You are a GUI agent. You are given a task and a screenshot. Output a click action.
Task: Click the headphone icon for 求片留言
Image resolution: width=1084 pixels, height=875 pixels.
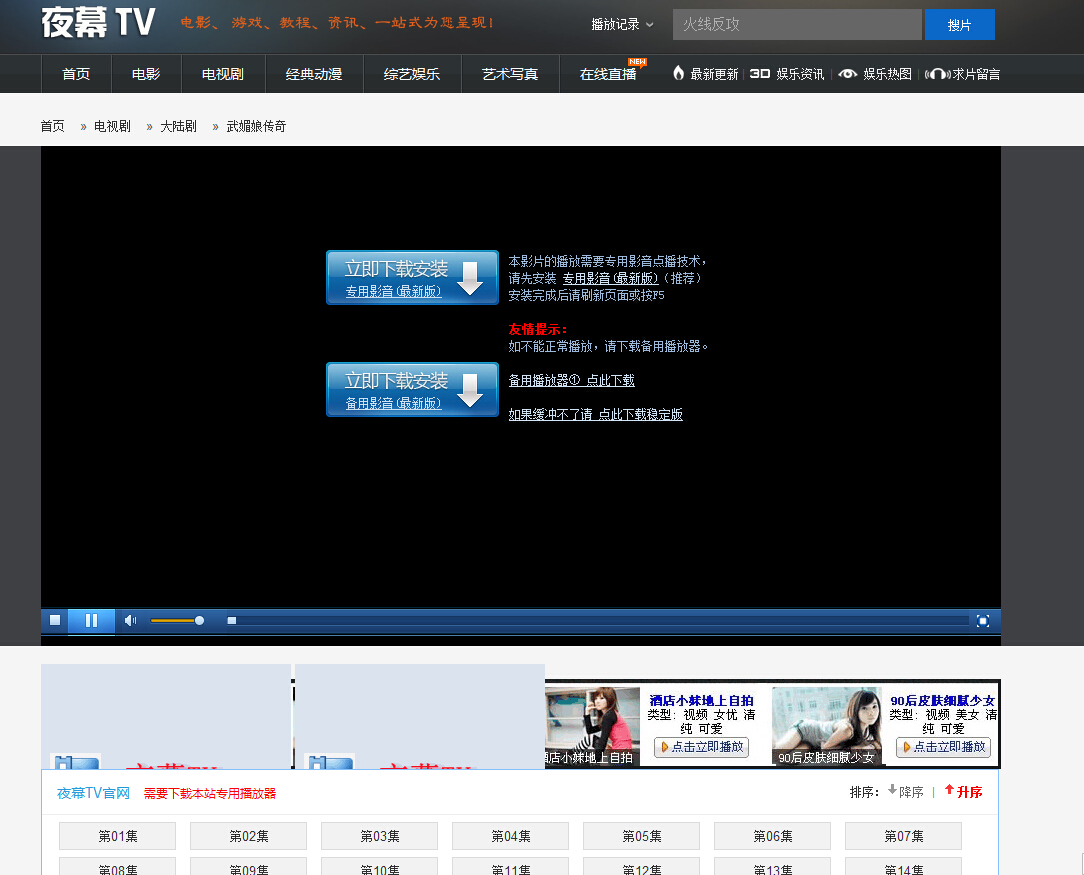click(937, 74)
